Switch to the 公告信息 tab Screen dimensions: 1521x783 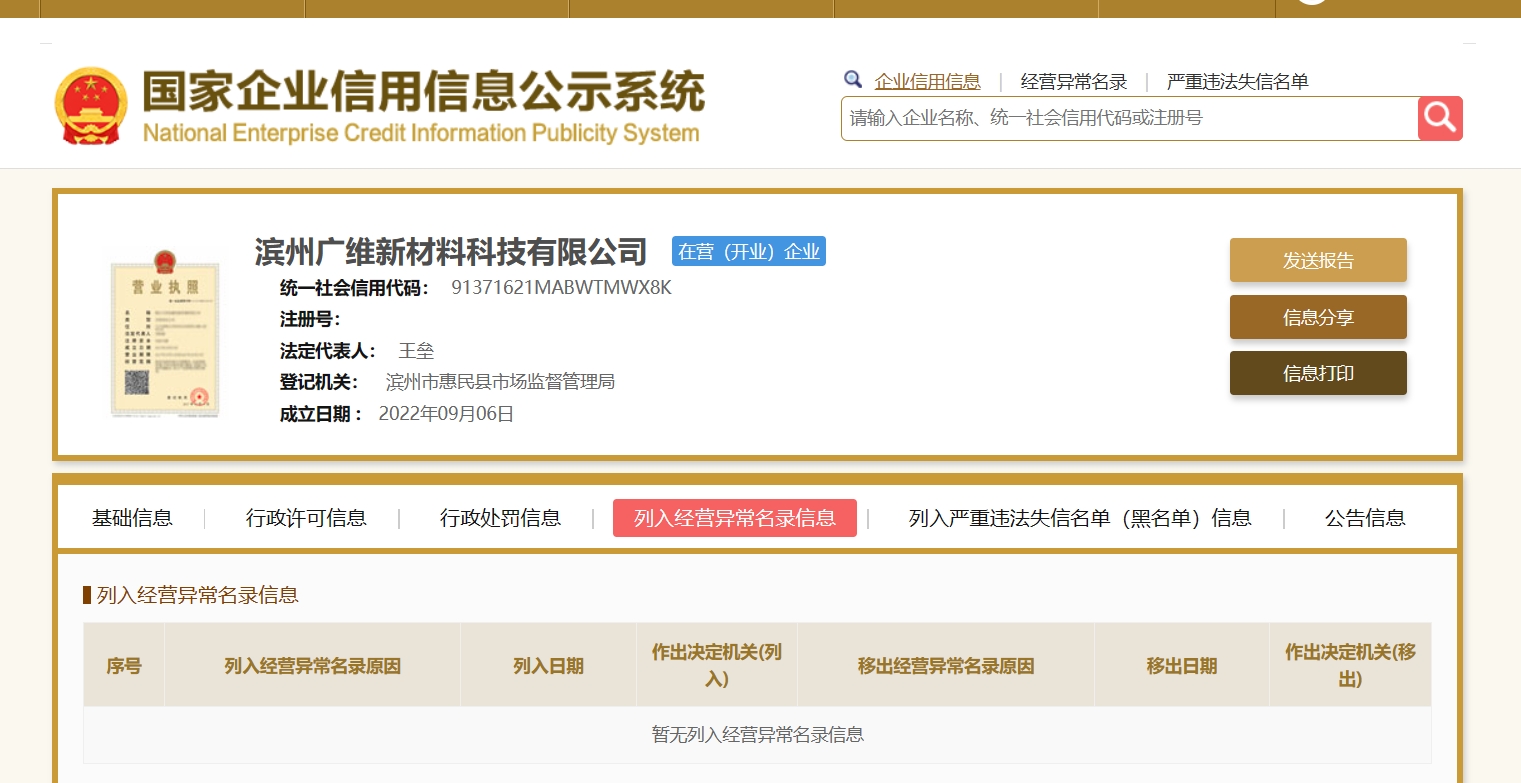point(1365,518)
